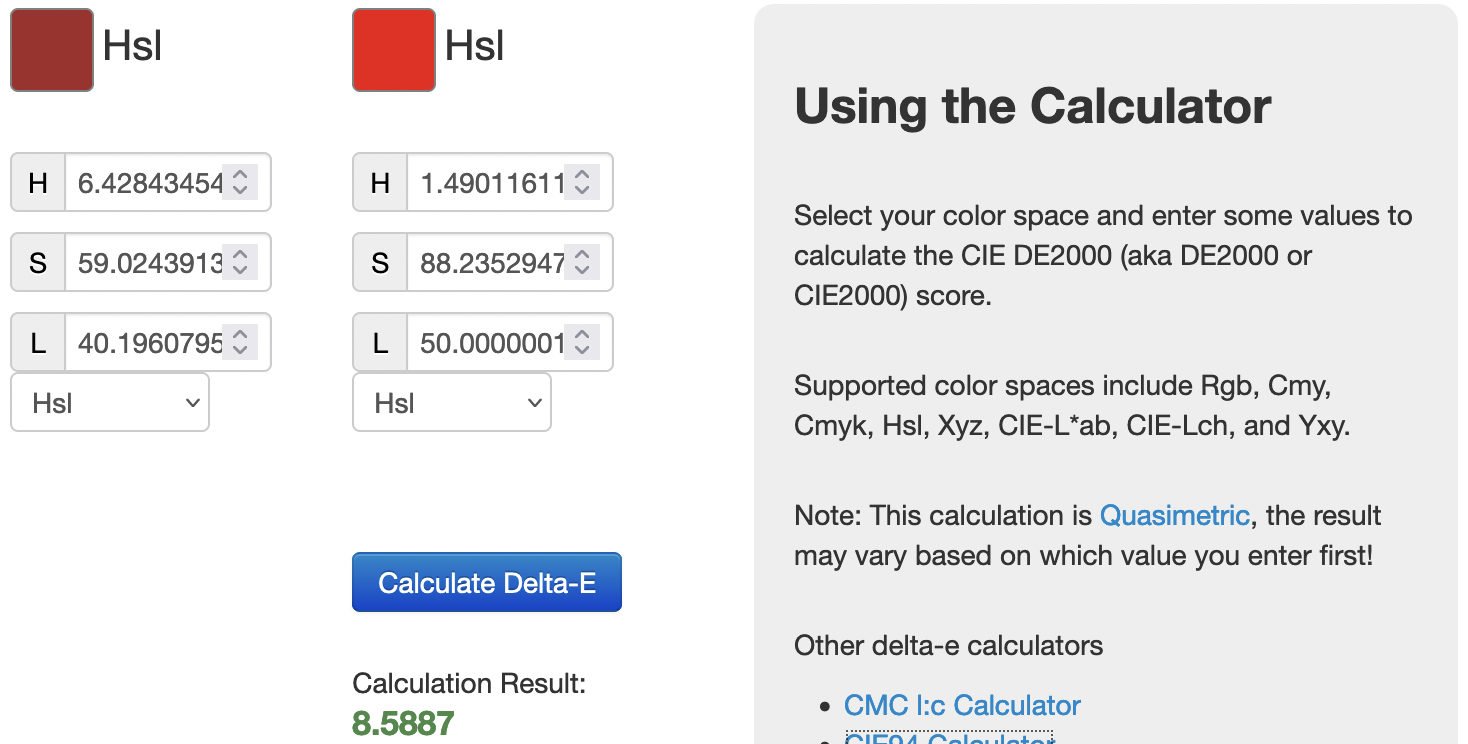
Task: Click the bright red second color swatch
Action: [394, 50]
